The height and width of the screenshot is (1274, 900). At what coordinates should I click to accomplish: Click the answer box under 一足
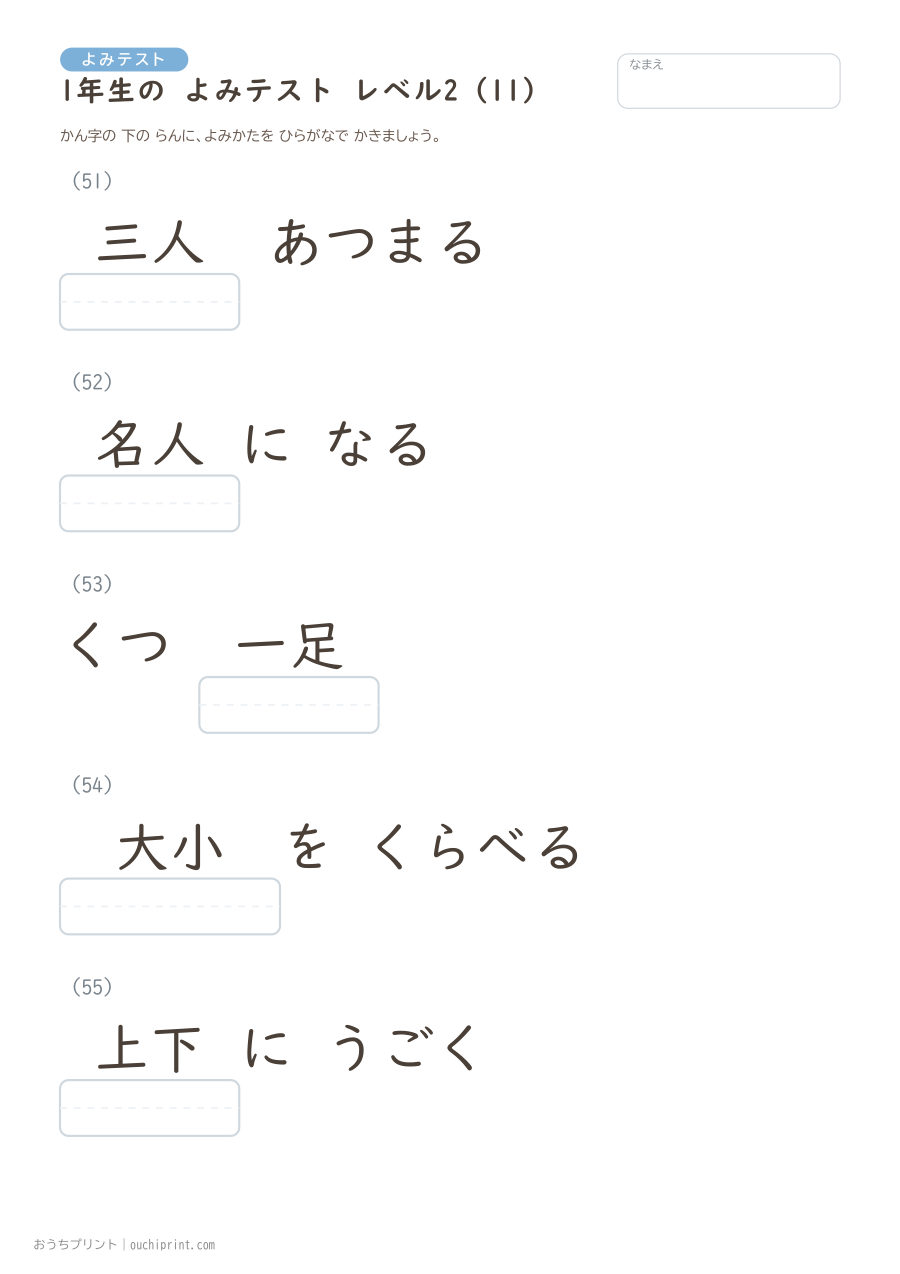tap(289, 705)
